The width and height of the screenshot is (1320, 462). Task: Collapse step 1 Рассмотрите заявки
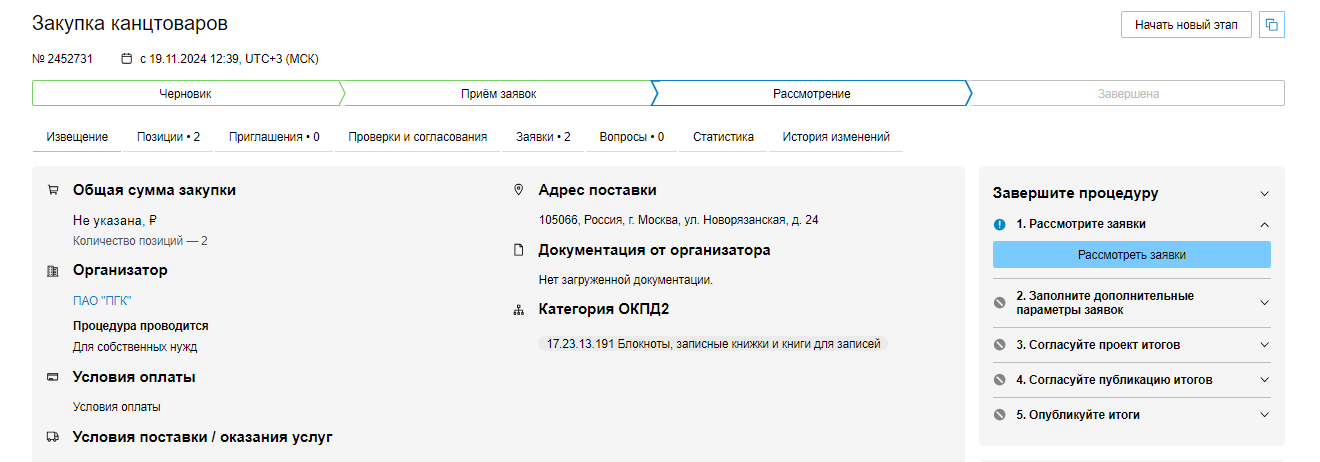tap(1264, 225)
